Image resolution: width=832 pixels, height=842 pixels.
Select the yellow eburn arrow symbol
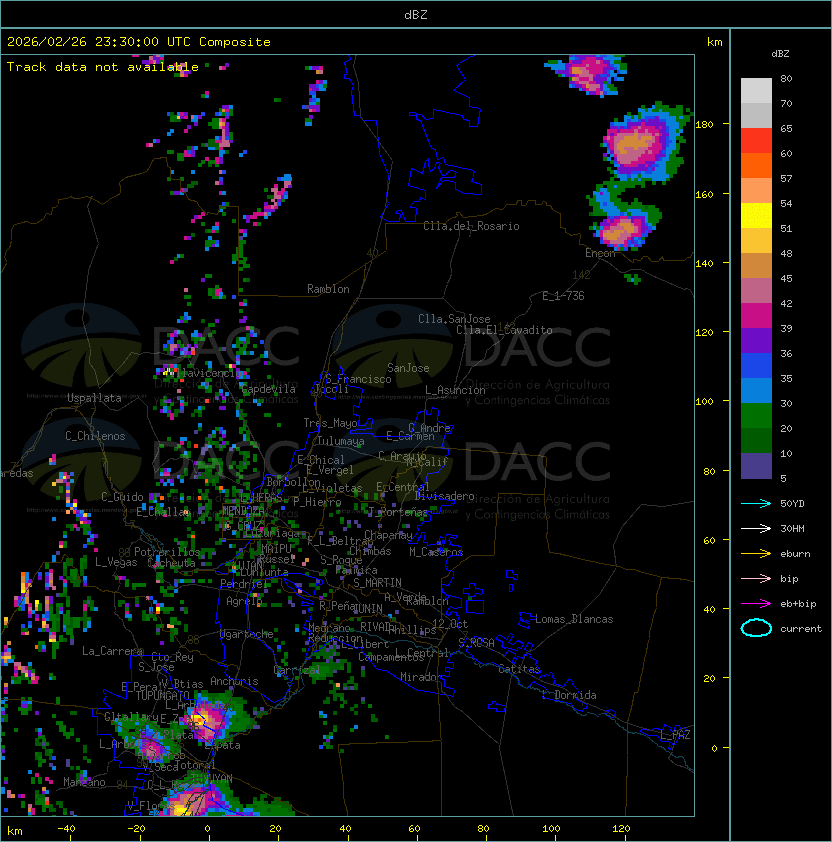[x=756, y=554]
